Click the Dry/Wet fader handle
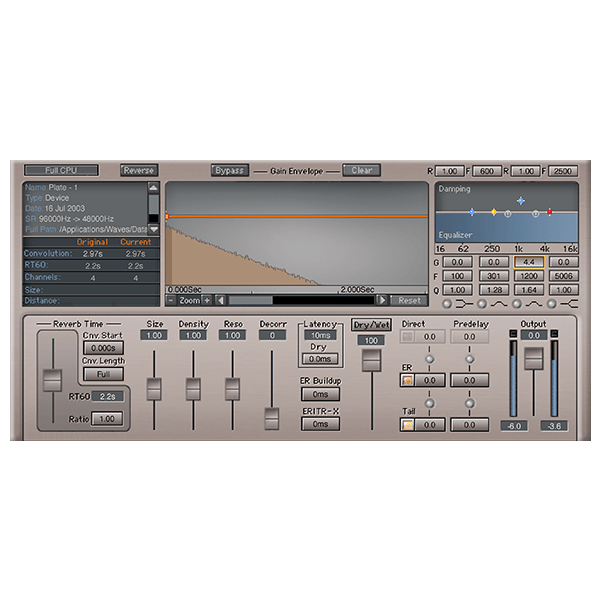 371,360
